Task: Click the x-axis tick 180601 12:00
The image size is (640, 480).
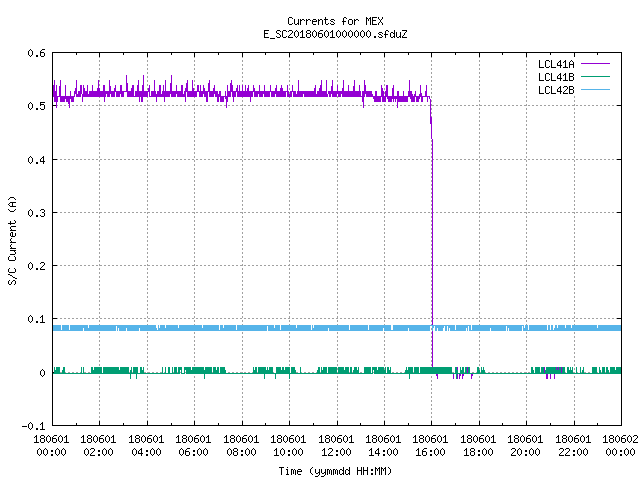Action: (x=336, y=446)
